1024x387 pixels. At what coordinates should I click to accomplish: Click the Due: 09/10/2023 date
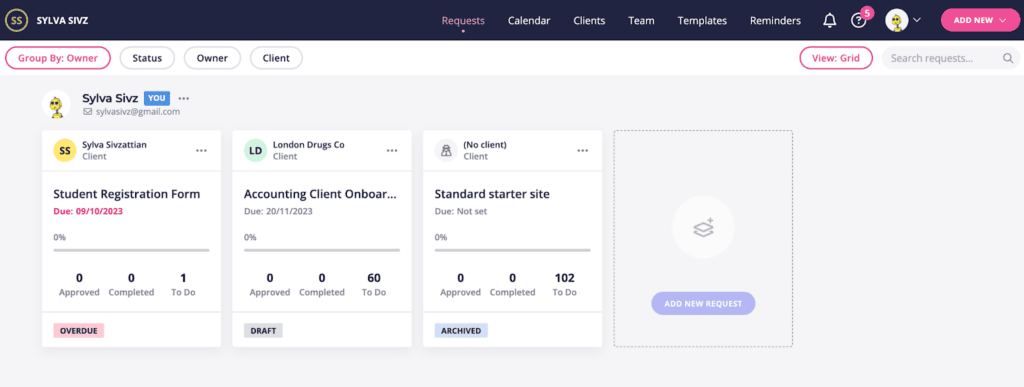click(x=88, y=211)
